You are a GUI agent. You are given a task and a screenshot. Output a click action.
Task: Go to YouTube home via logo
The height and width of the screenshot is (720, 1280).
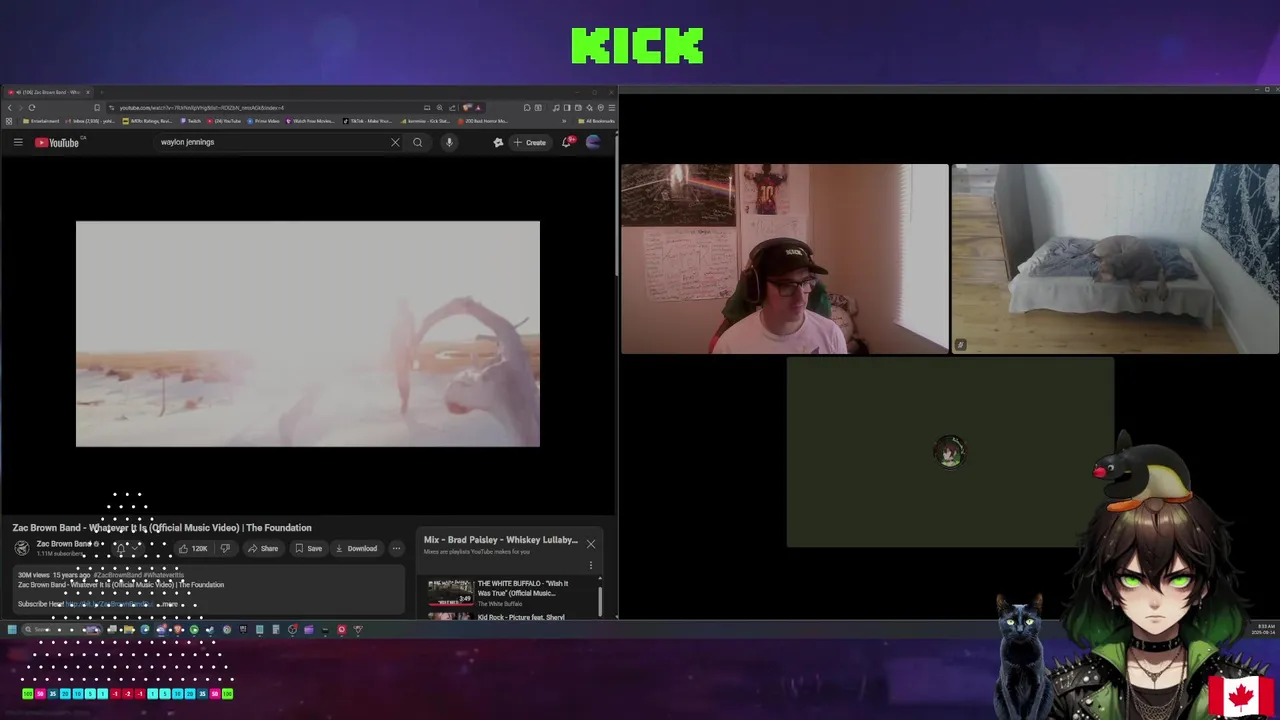pyautogui.click(x=57, y=142)
